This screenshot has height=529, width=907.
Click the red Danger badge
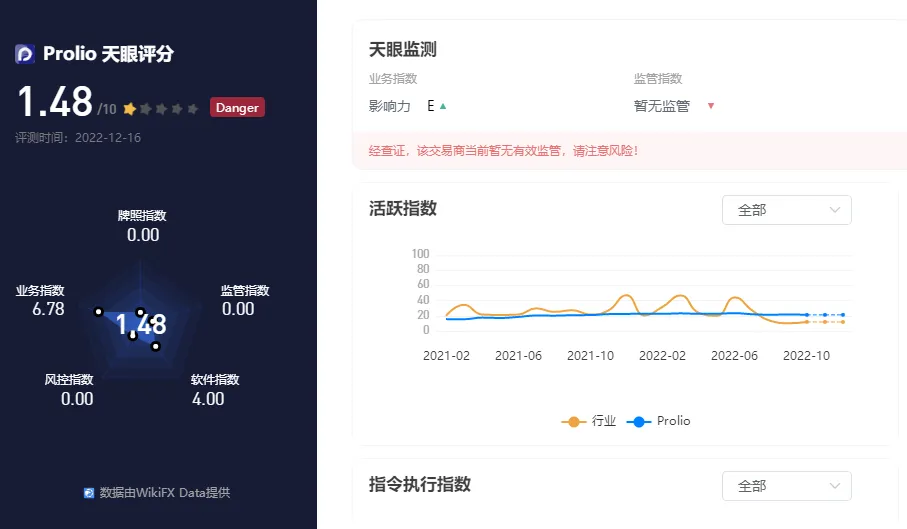tap(237, 108)
